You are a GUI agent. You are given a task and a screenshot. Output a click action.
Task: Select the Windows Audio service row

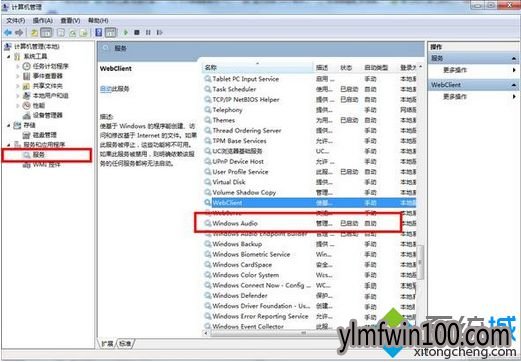coord(309,223)
